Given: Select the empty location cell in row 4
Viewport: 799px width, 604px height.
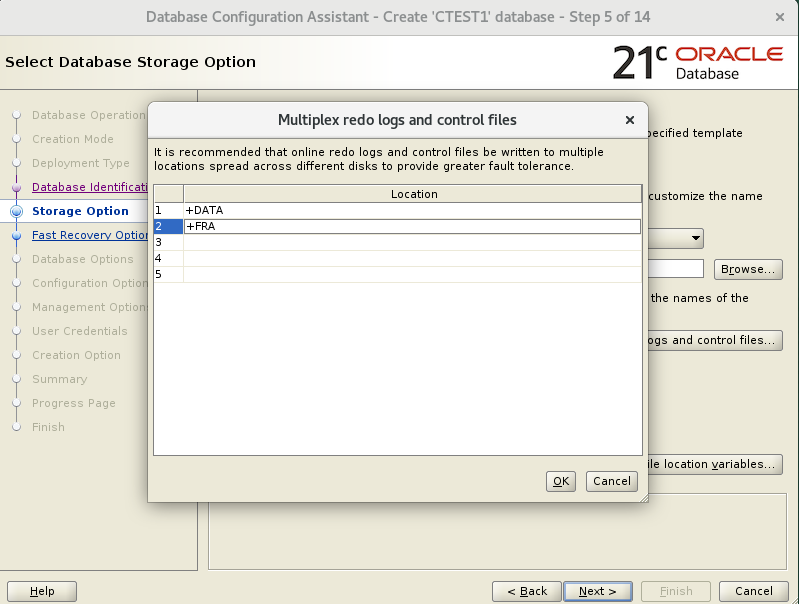Looking at the screenshot, I should (412, 258).
